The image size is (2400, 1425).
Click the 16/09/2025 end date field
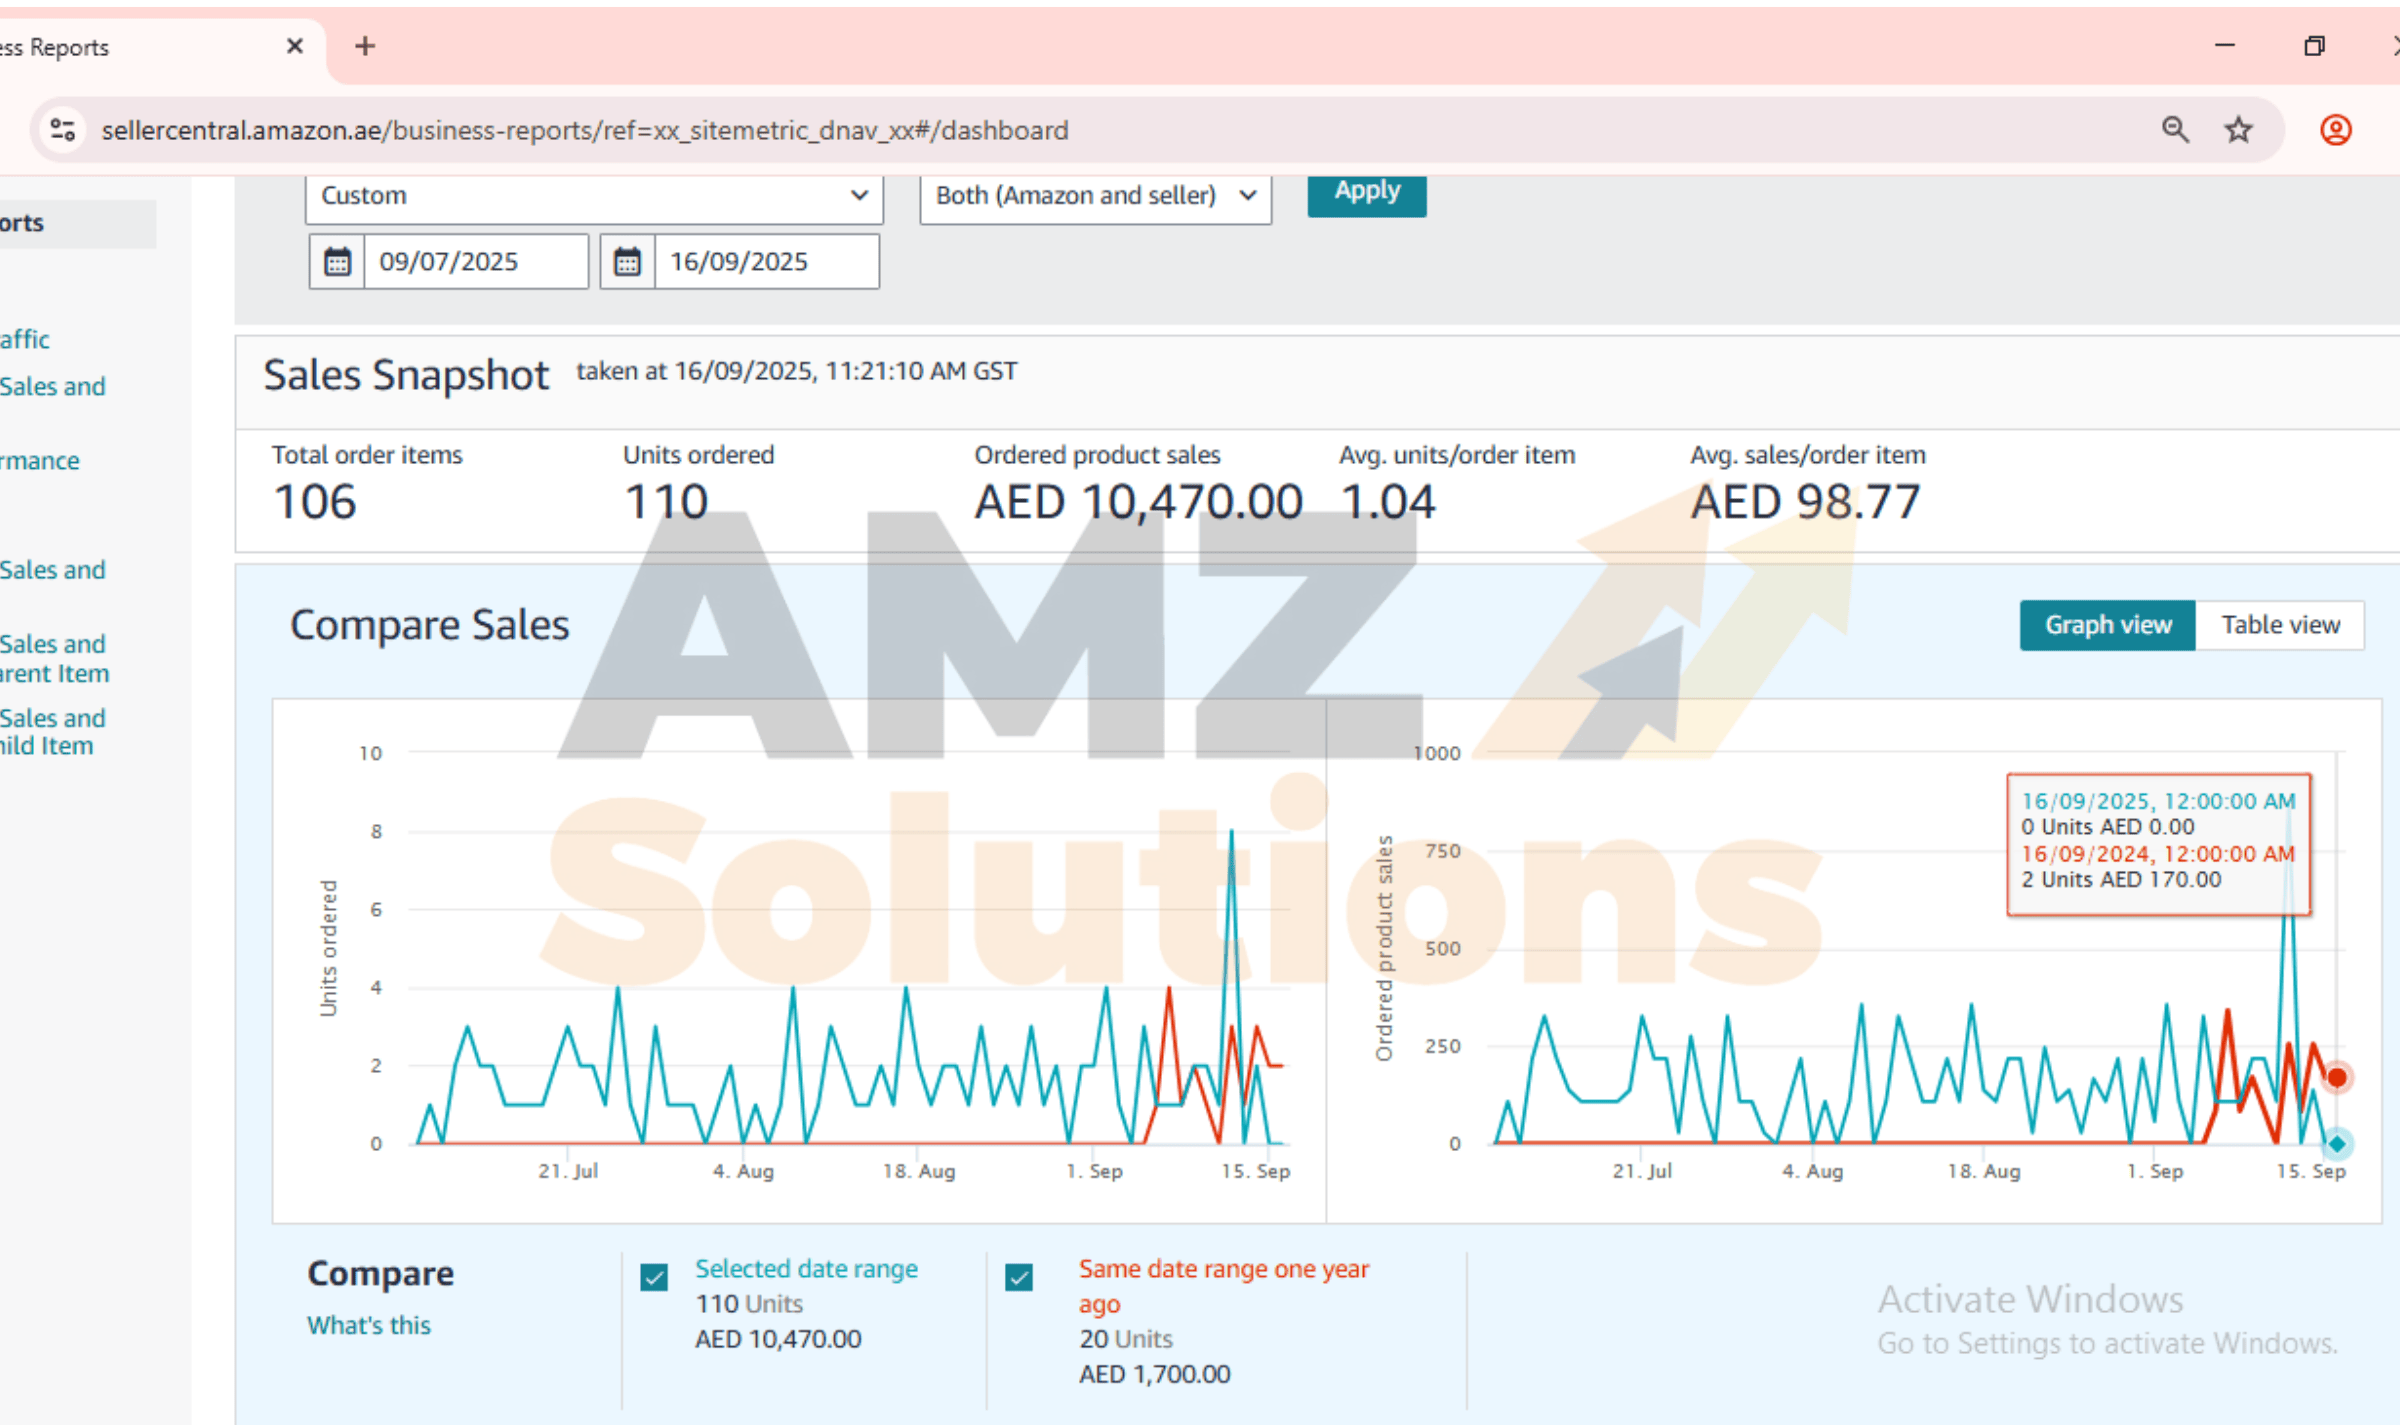pos(765,262)
